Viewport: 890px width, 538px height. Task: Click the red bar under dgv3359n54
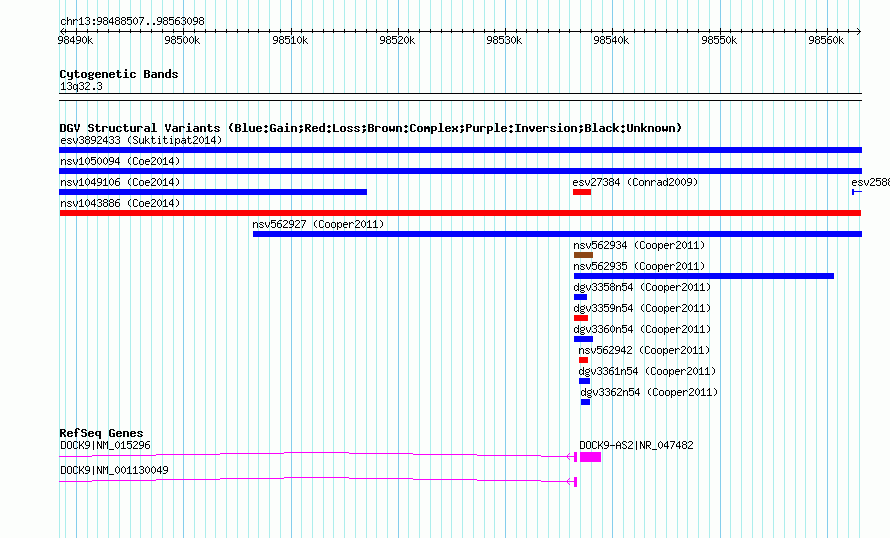581,318
